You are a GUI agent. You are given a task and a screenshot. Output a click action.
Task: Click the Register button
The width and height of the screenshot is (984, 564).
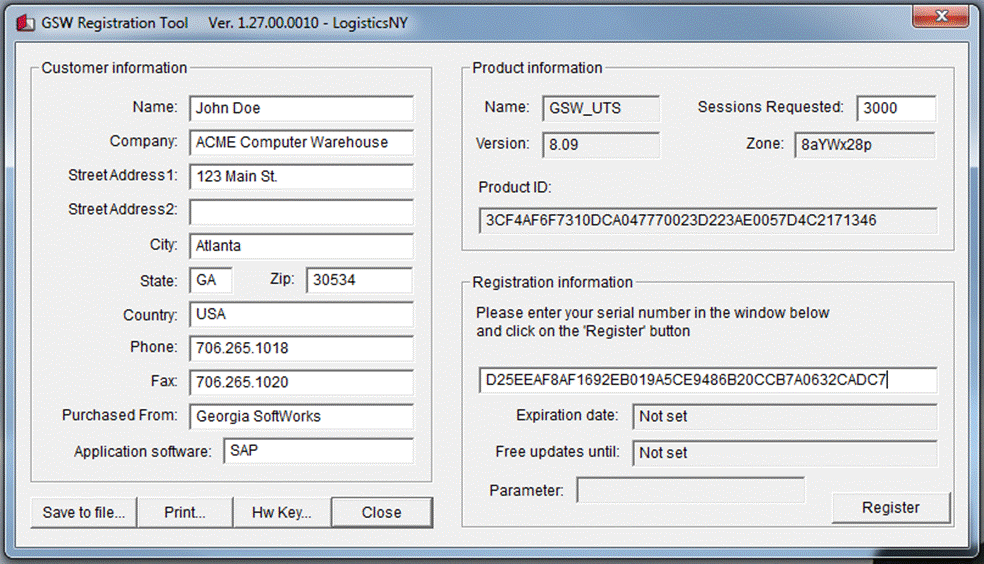point(891,508)
